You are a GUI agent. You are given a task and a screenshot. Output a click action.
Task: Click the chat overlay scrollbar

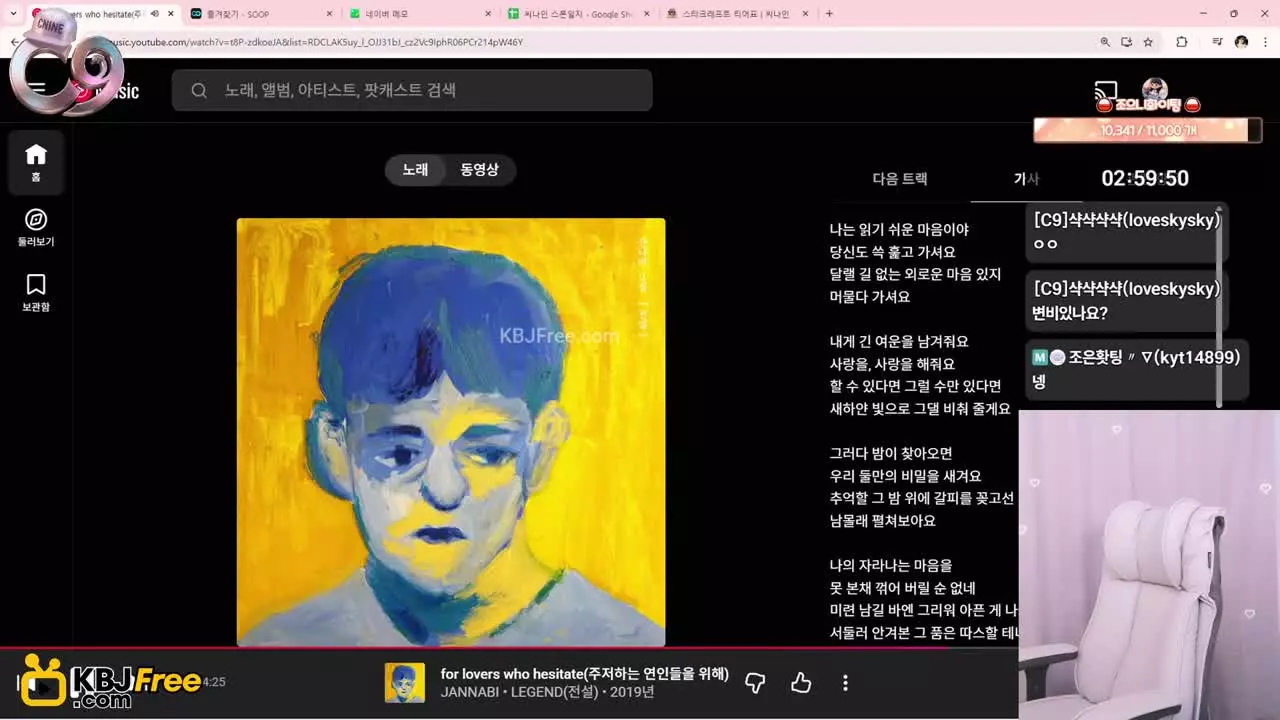pyautogui.click(x=1219, y=306)
